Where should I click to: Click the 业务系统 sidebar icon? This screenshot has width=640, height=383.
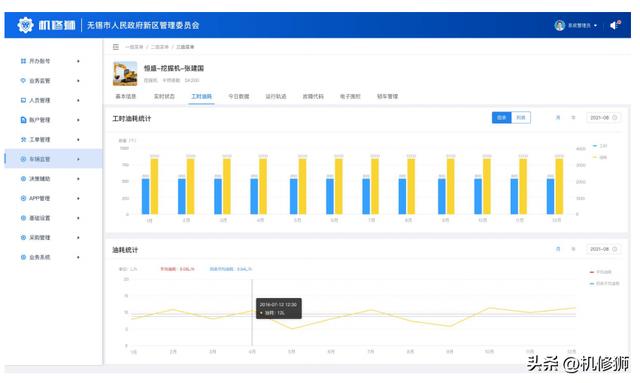(x=23, y=257)
